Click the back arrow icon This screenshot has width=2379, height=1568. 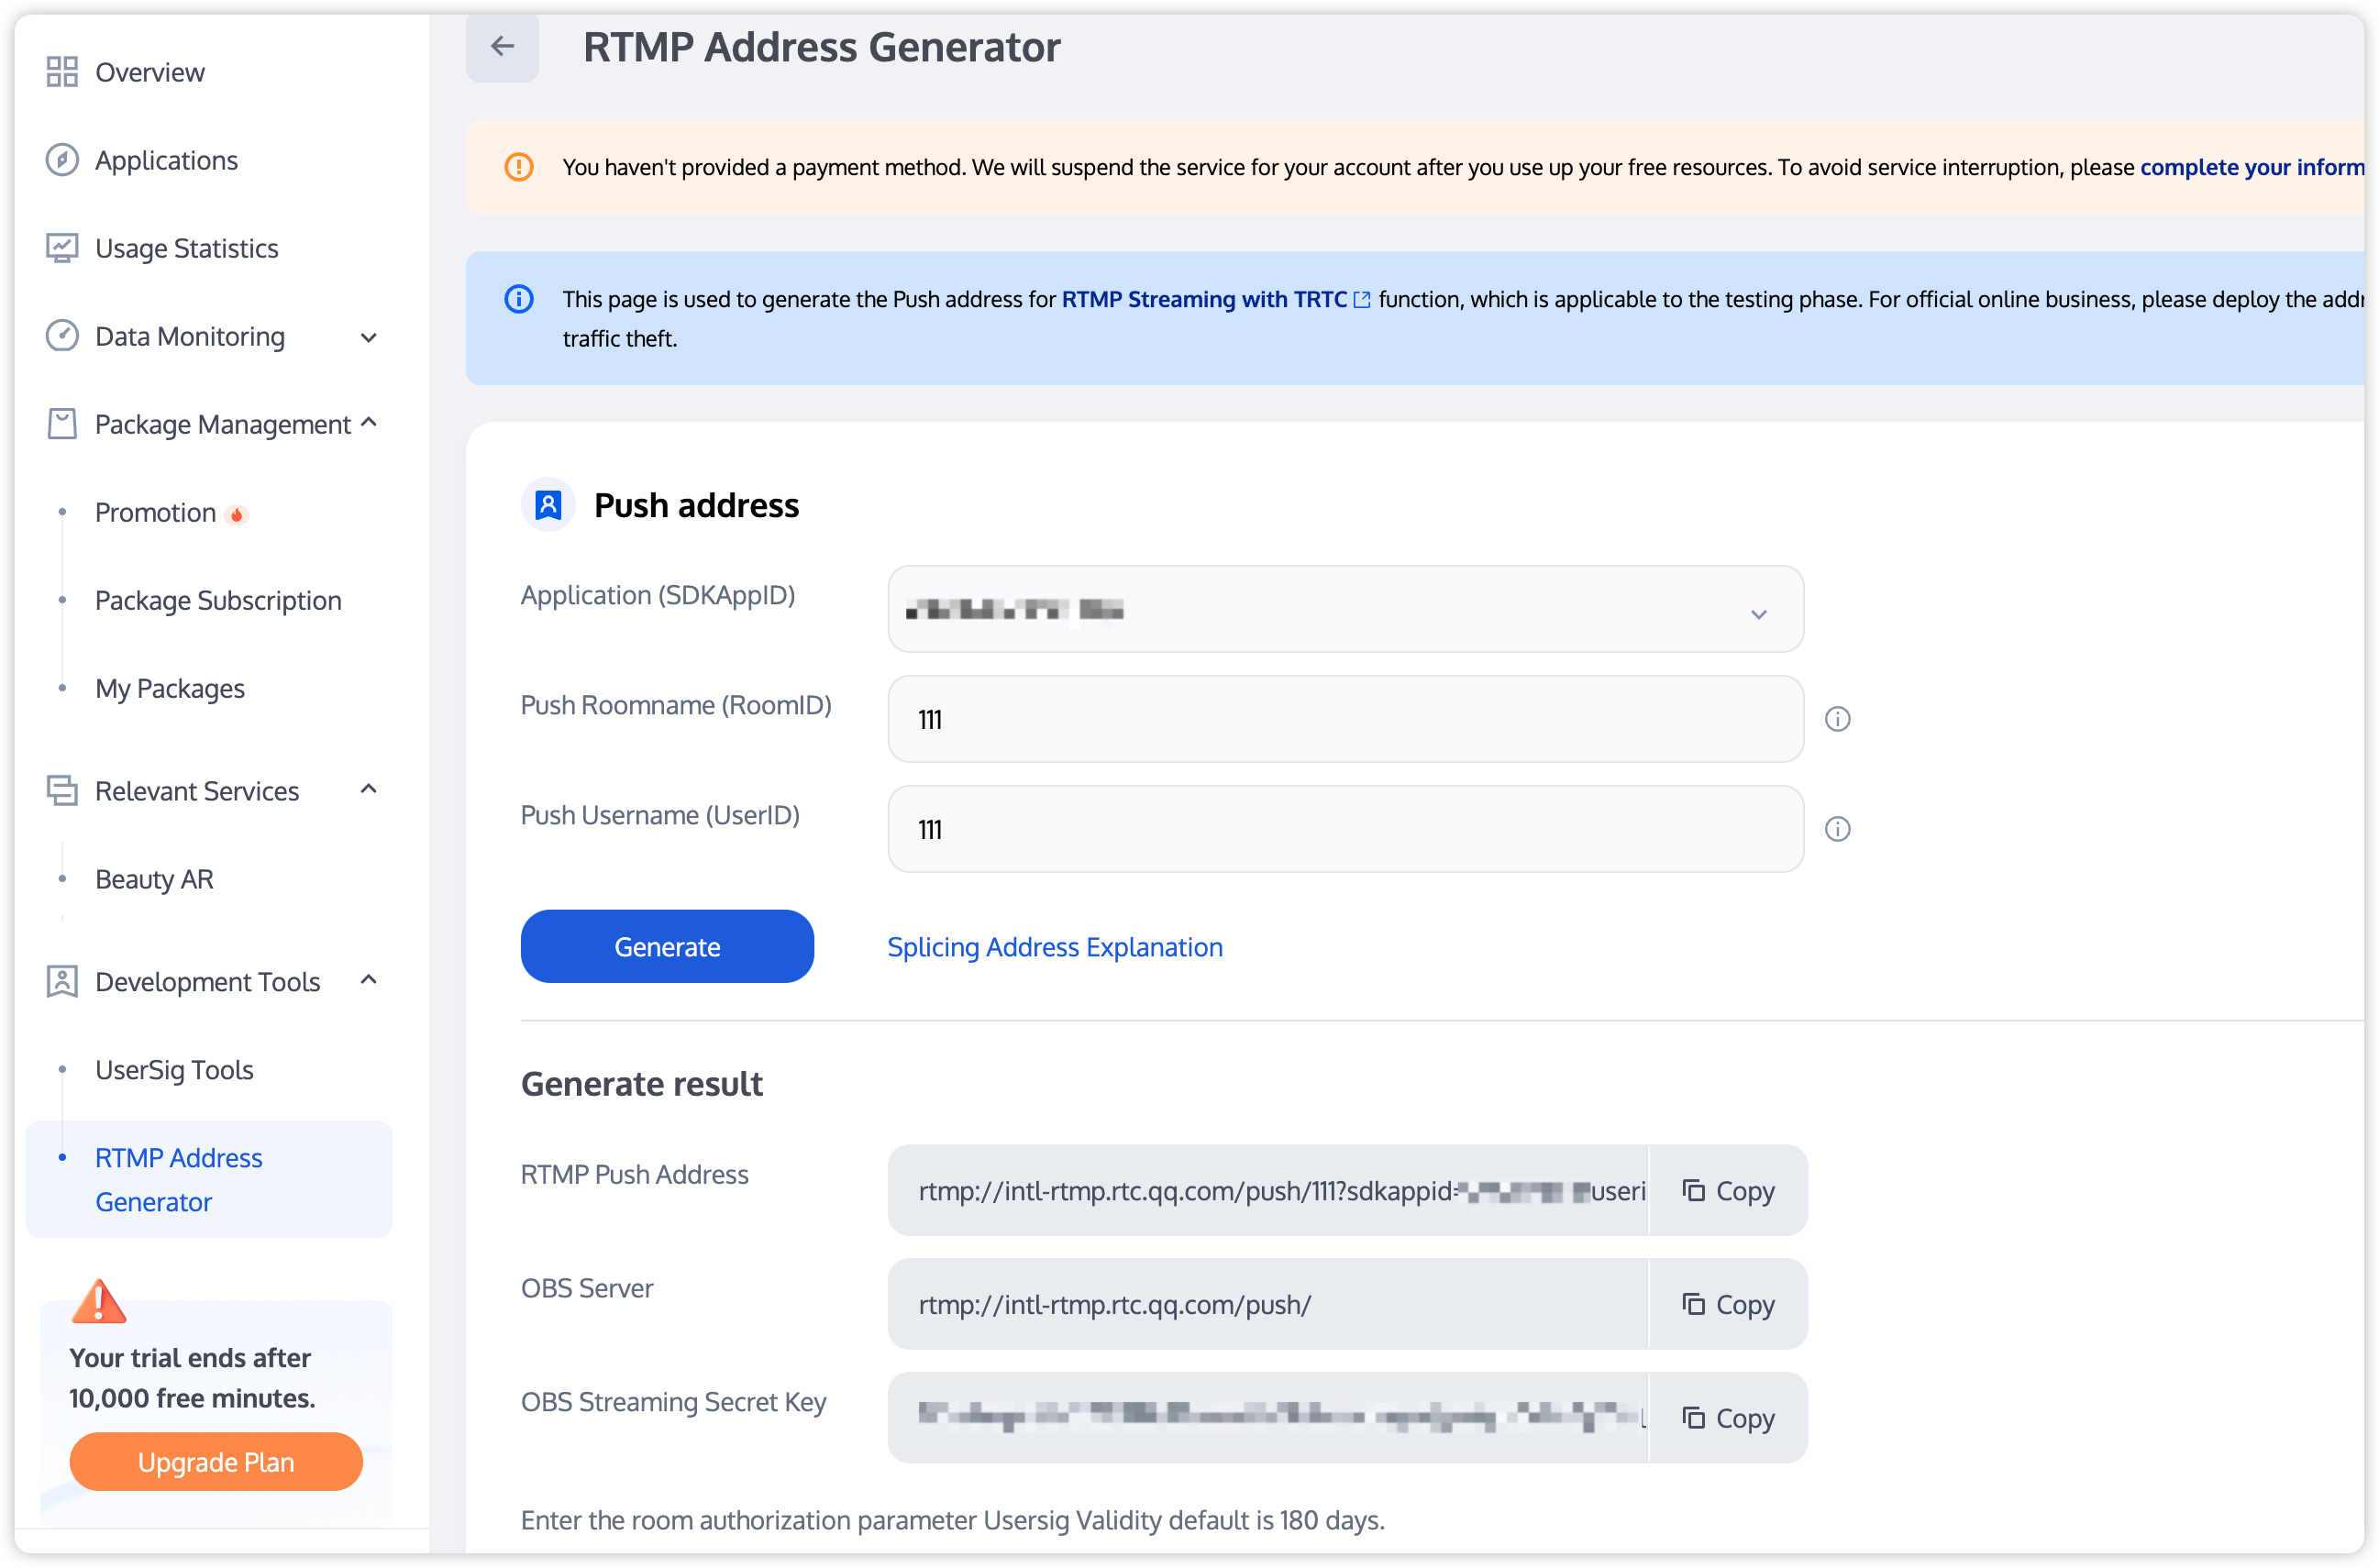(x=502, y=46)
